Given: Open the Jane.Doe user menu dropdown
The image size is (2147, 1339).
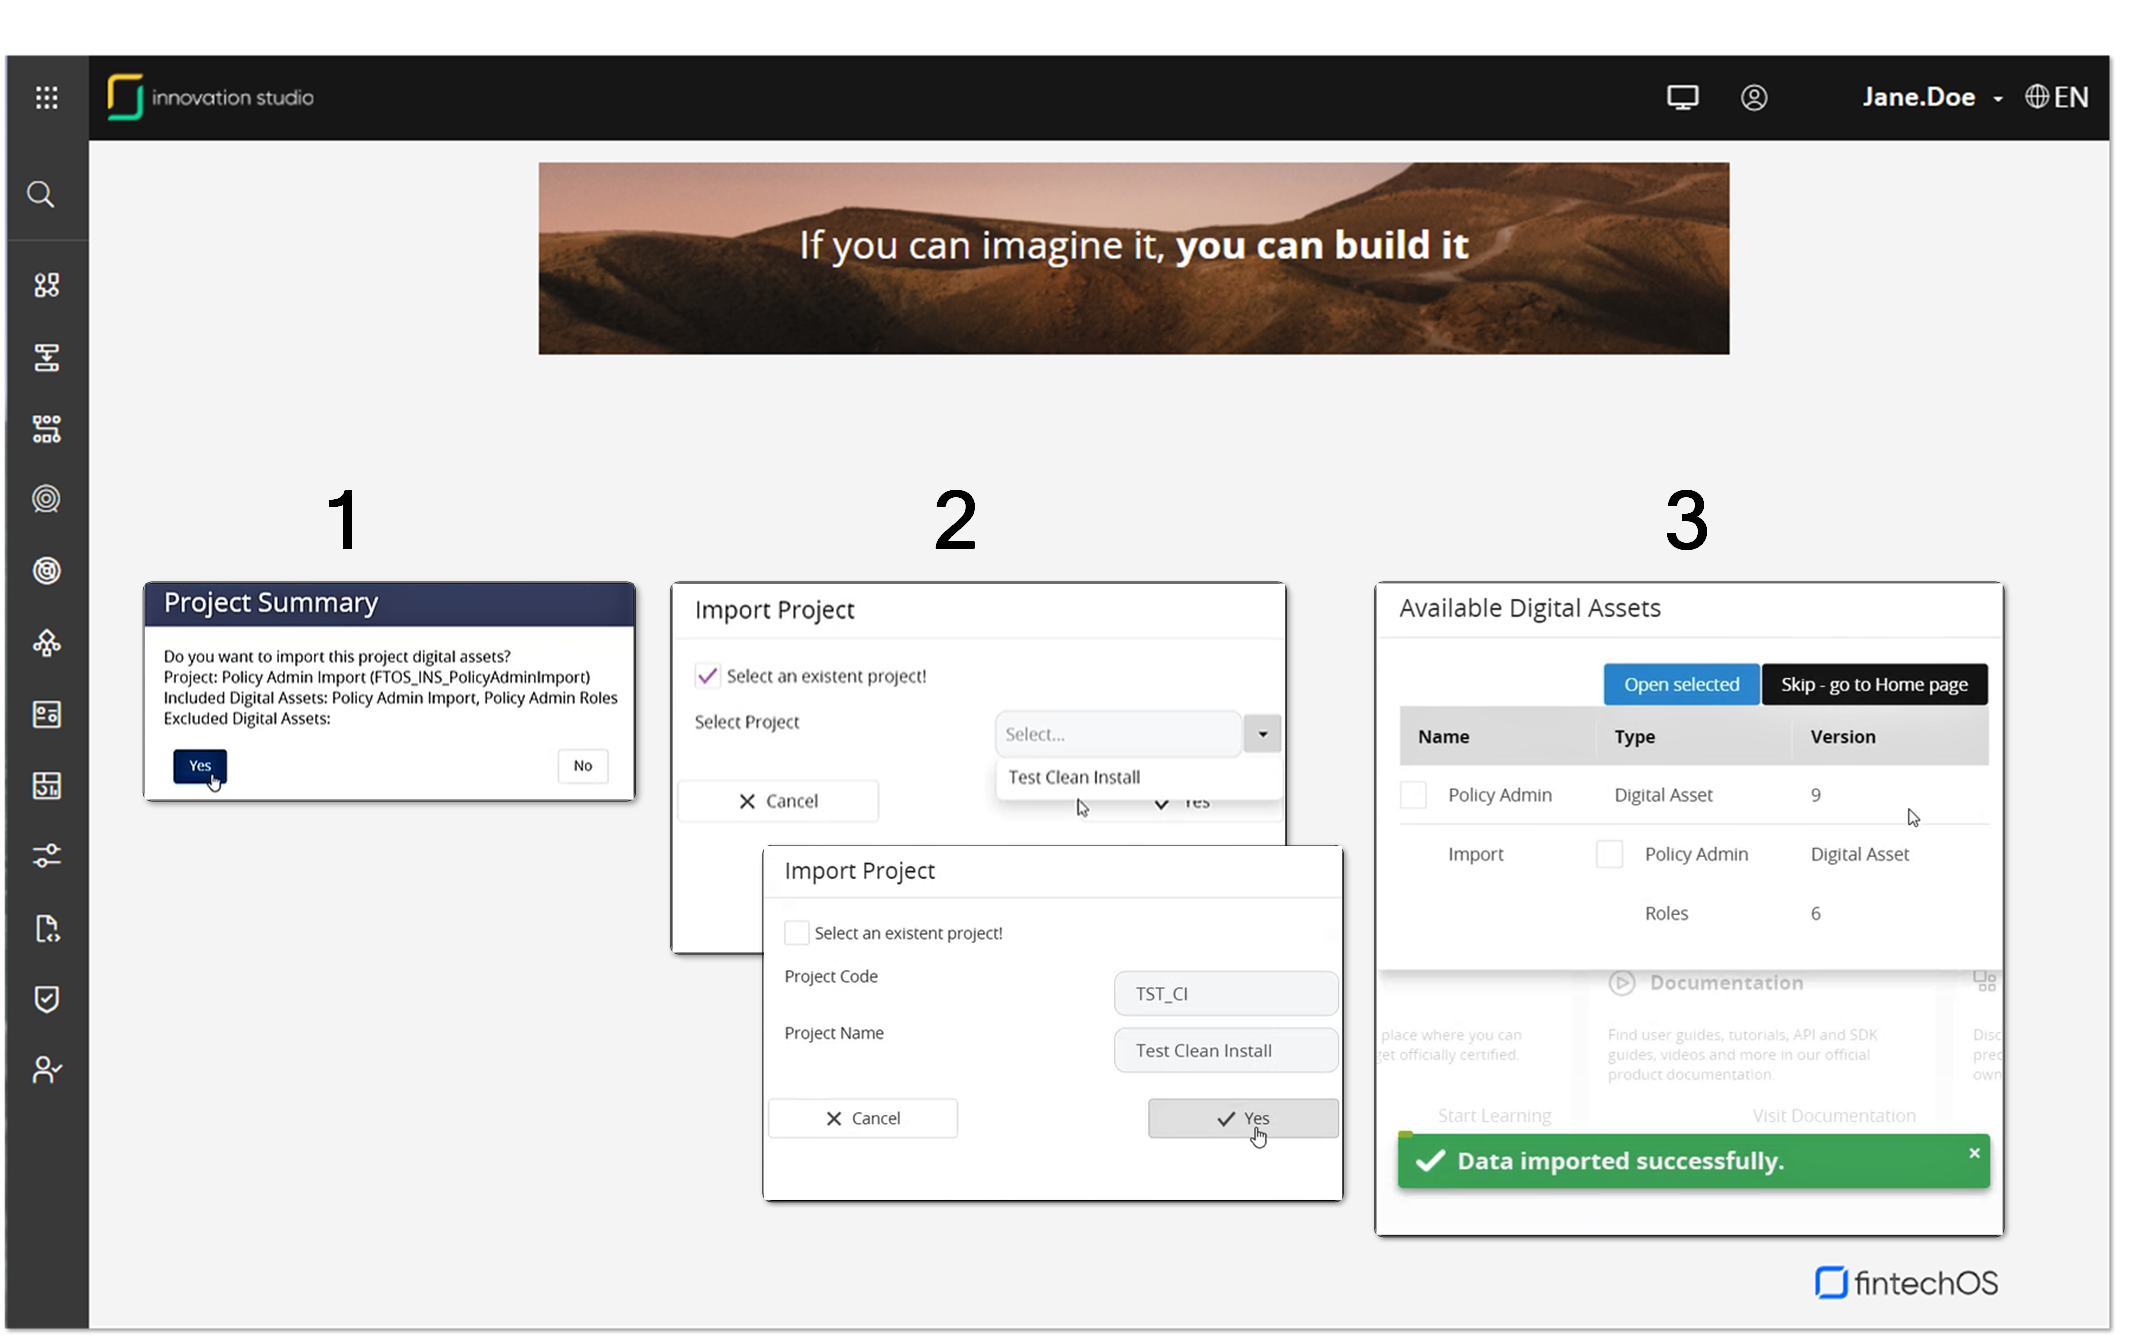Looking at the screenshot, I should coord(1931,97).
